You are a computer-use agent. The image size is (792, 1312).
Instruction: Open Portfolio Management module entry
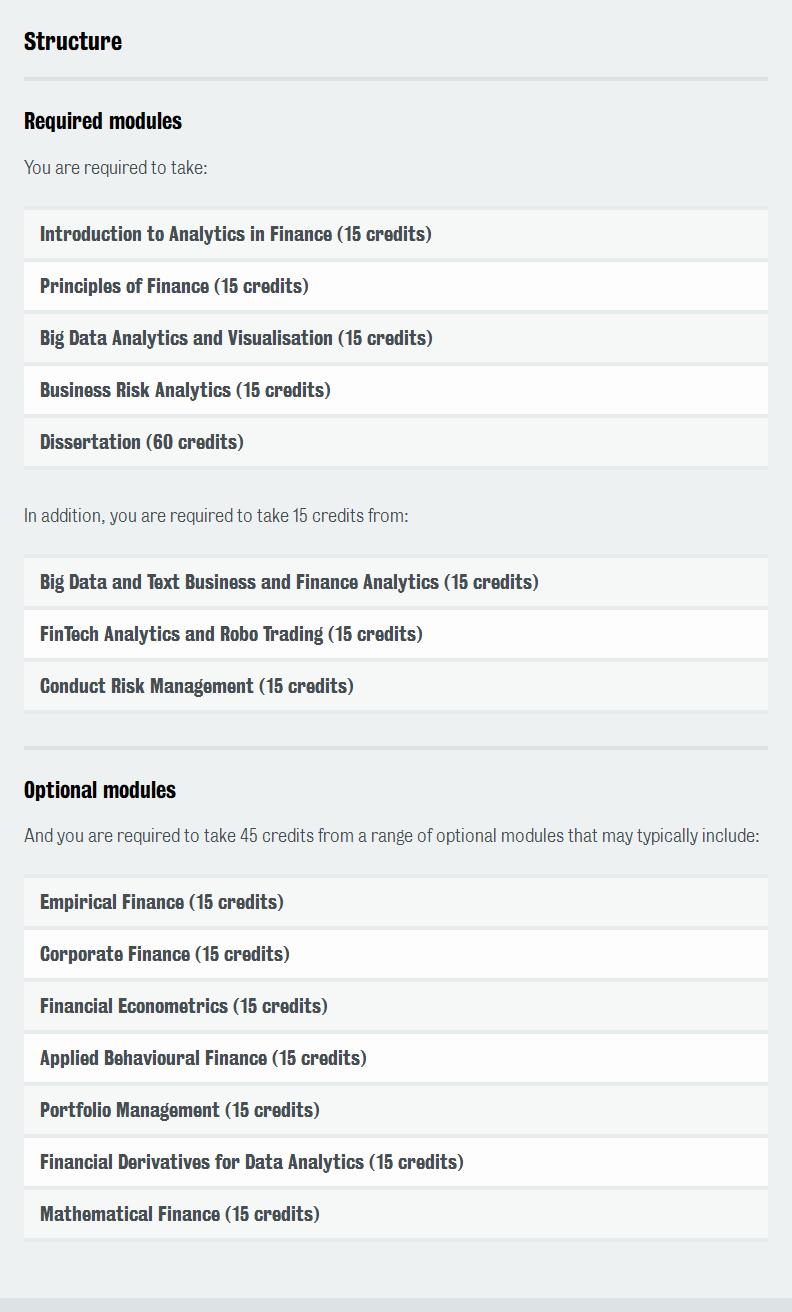click(396, 1110)
